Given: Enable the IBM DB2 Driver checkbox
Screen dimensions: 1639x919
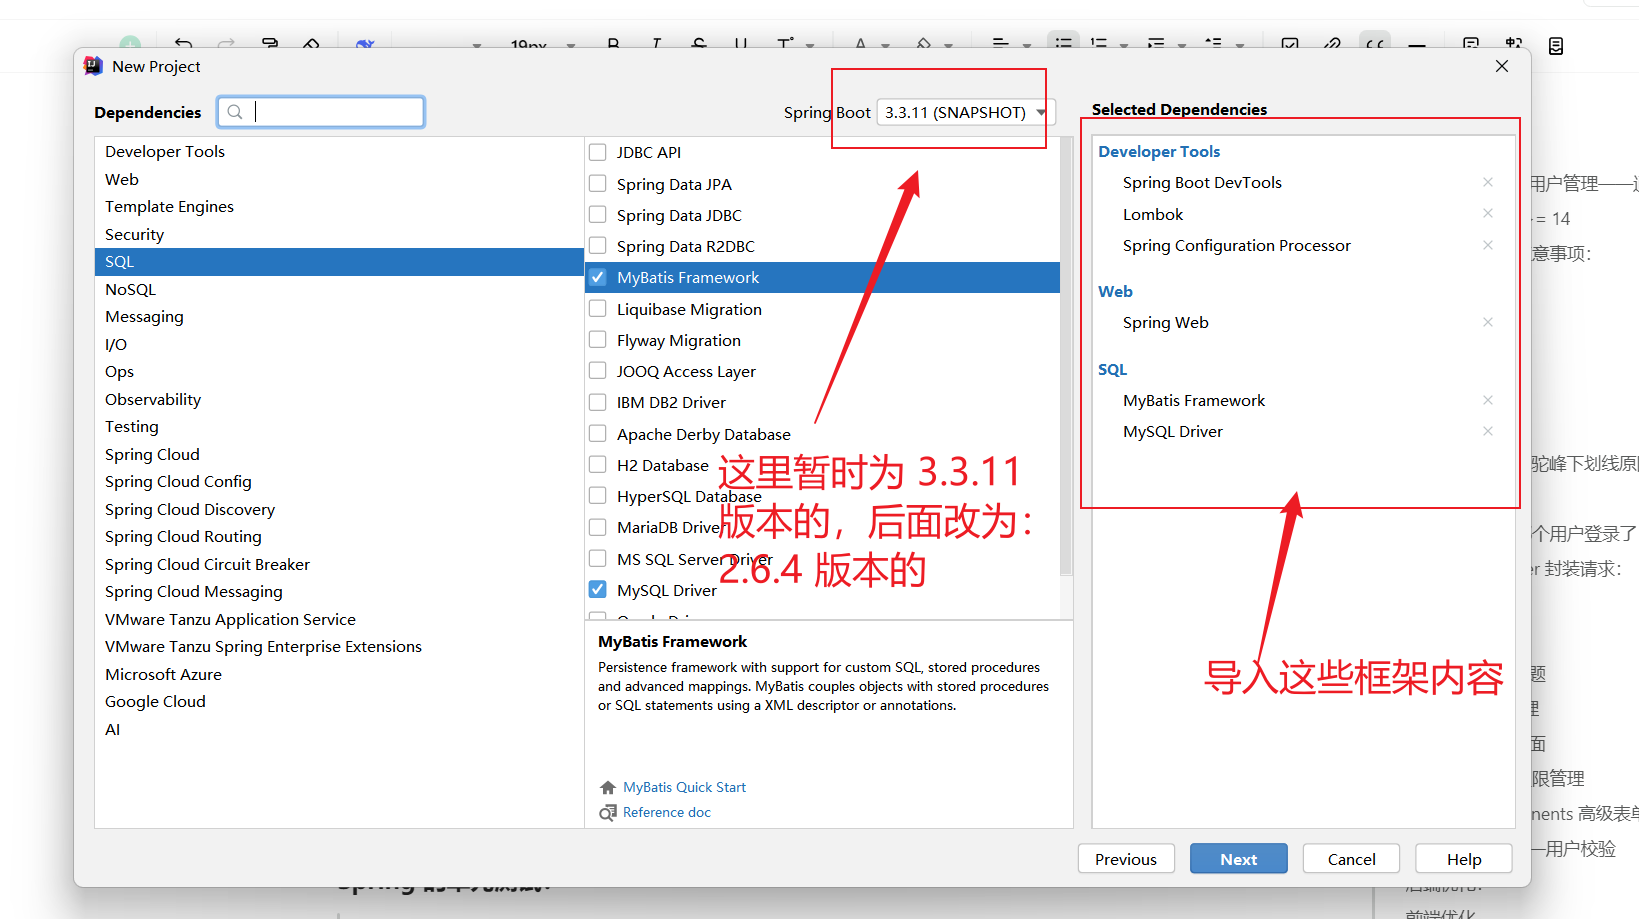Looking at the screenshot, I should 598,402.
